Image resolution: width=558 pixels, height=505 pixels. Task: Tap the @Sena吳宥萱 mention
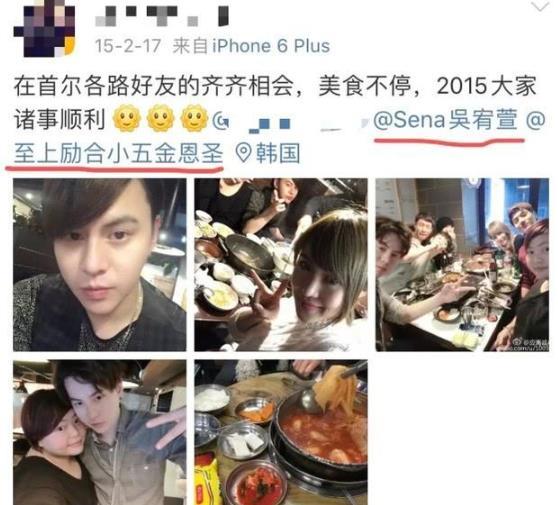click(x=445, y=120)
